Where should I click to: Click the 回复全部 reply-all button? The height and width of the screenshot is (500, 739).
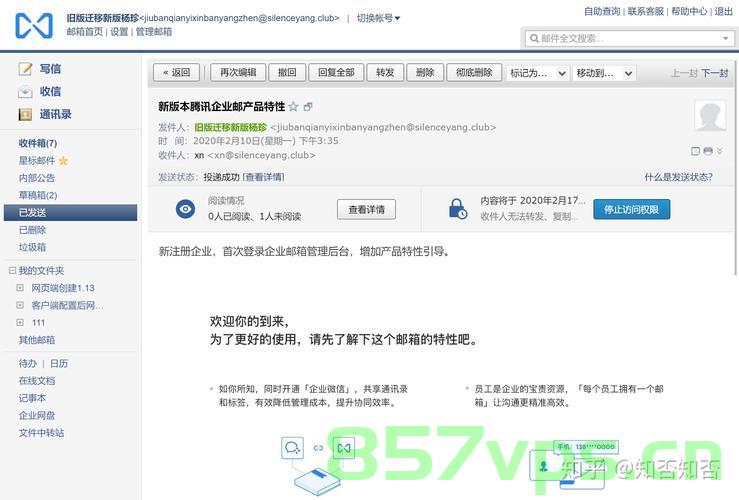(336, 73)
